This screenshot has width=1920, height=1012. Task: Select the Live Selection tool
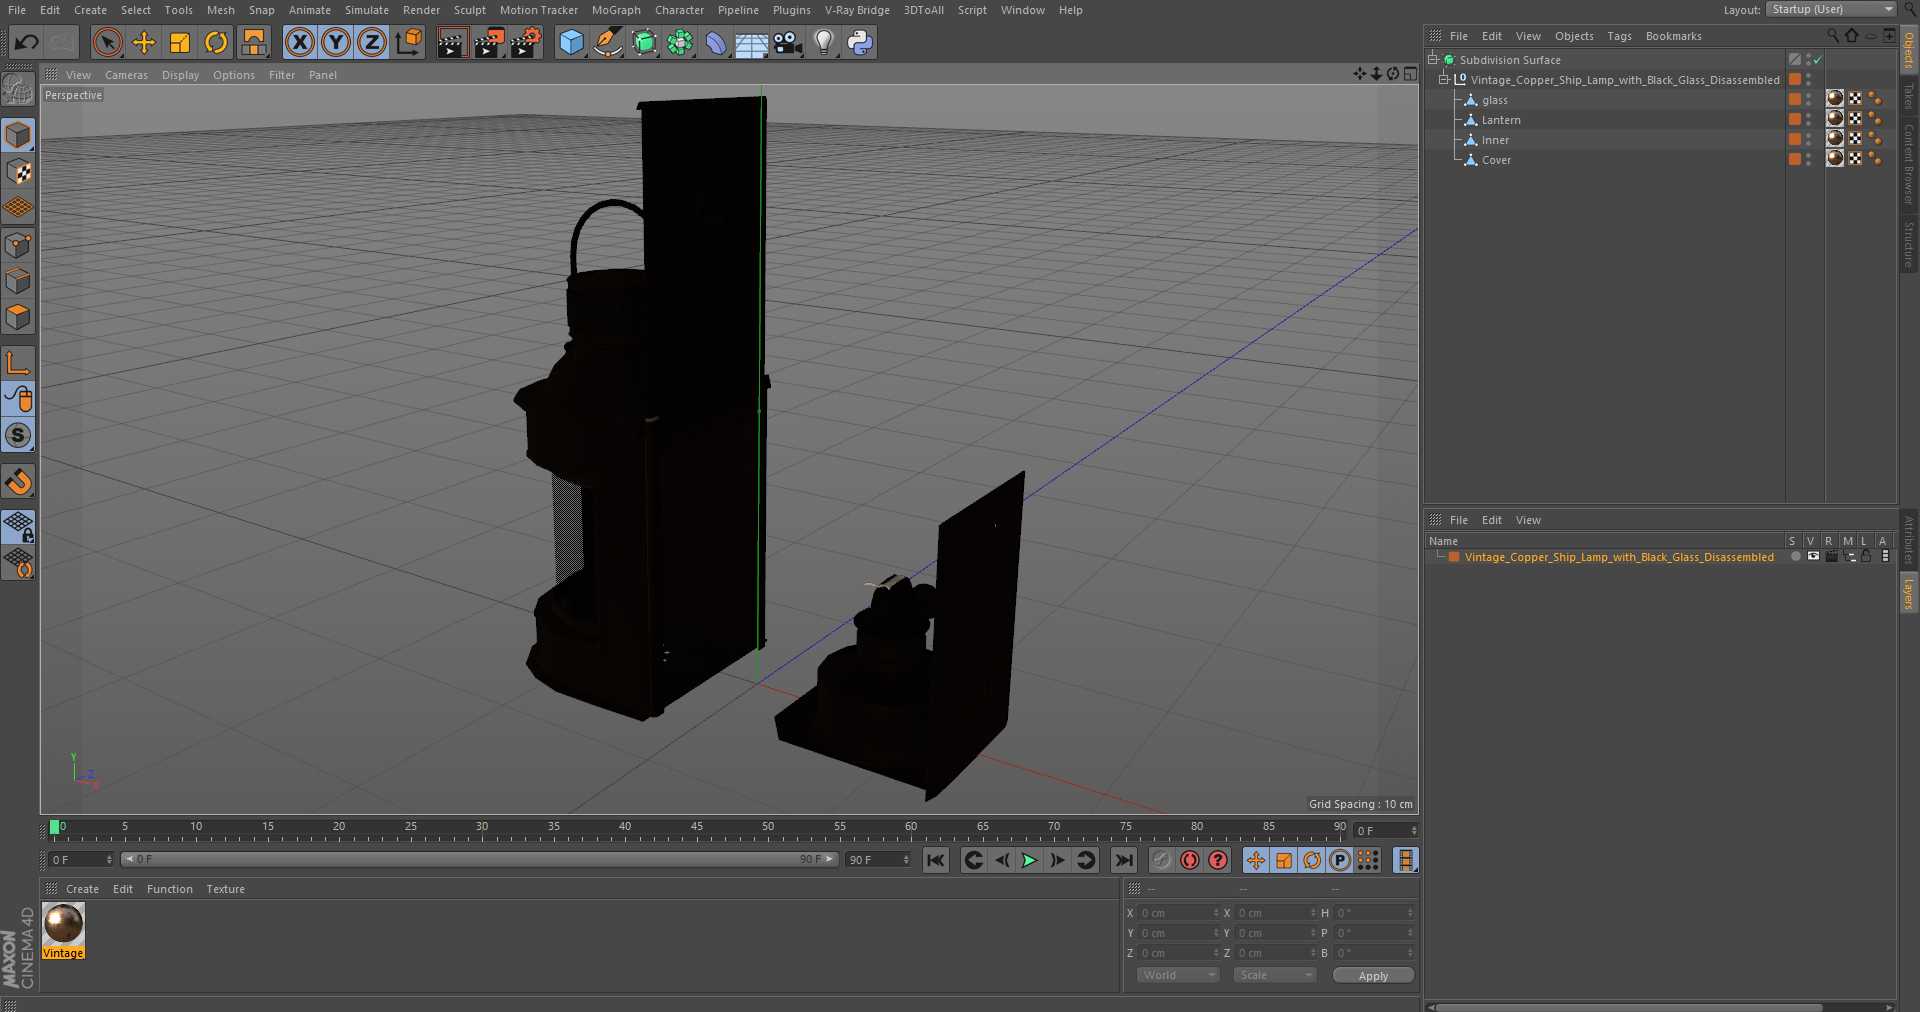coord(108,42)
